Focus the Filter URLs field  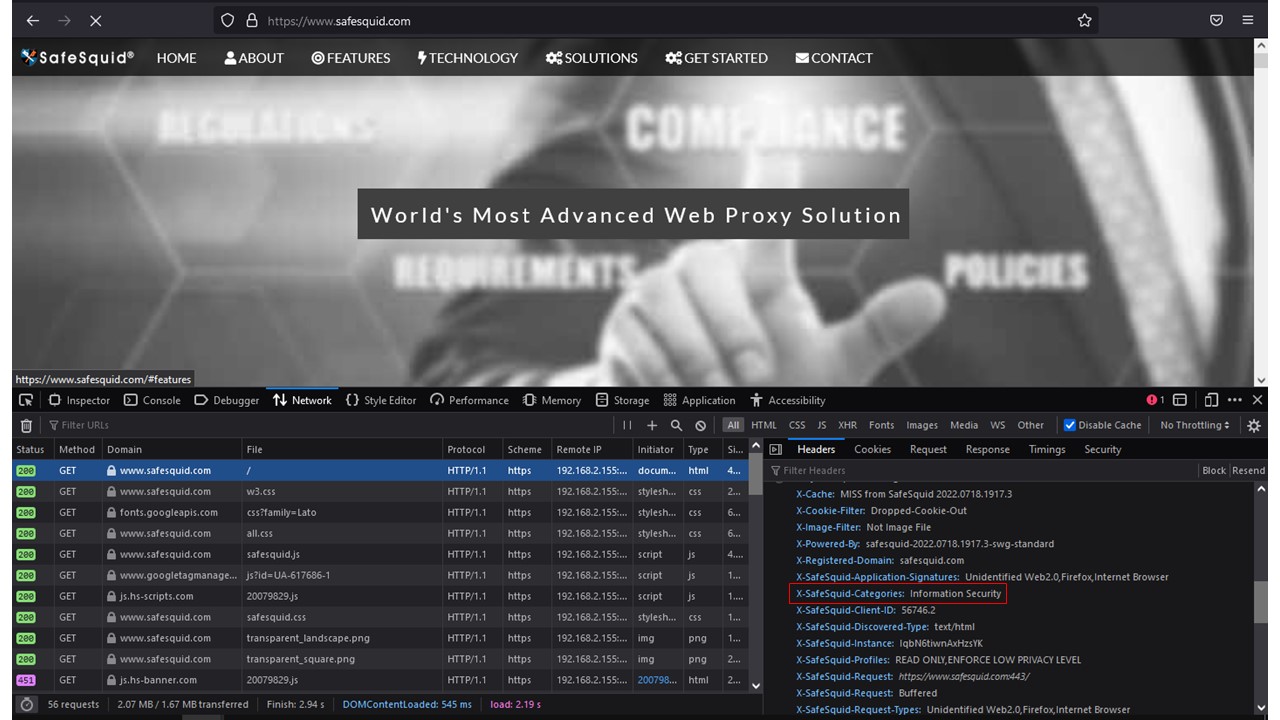[330, 425]
